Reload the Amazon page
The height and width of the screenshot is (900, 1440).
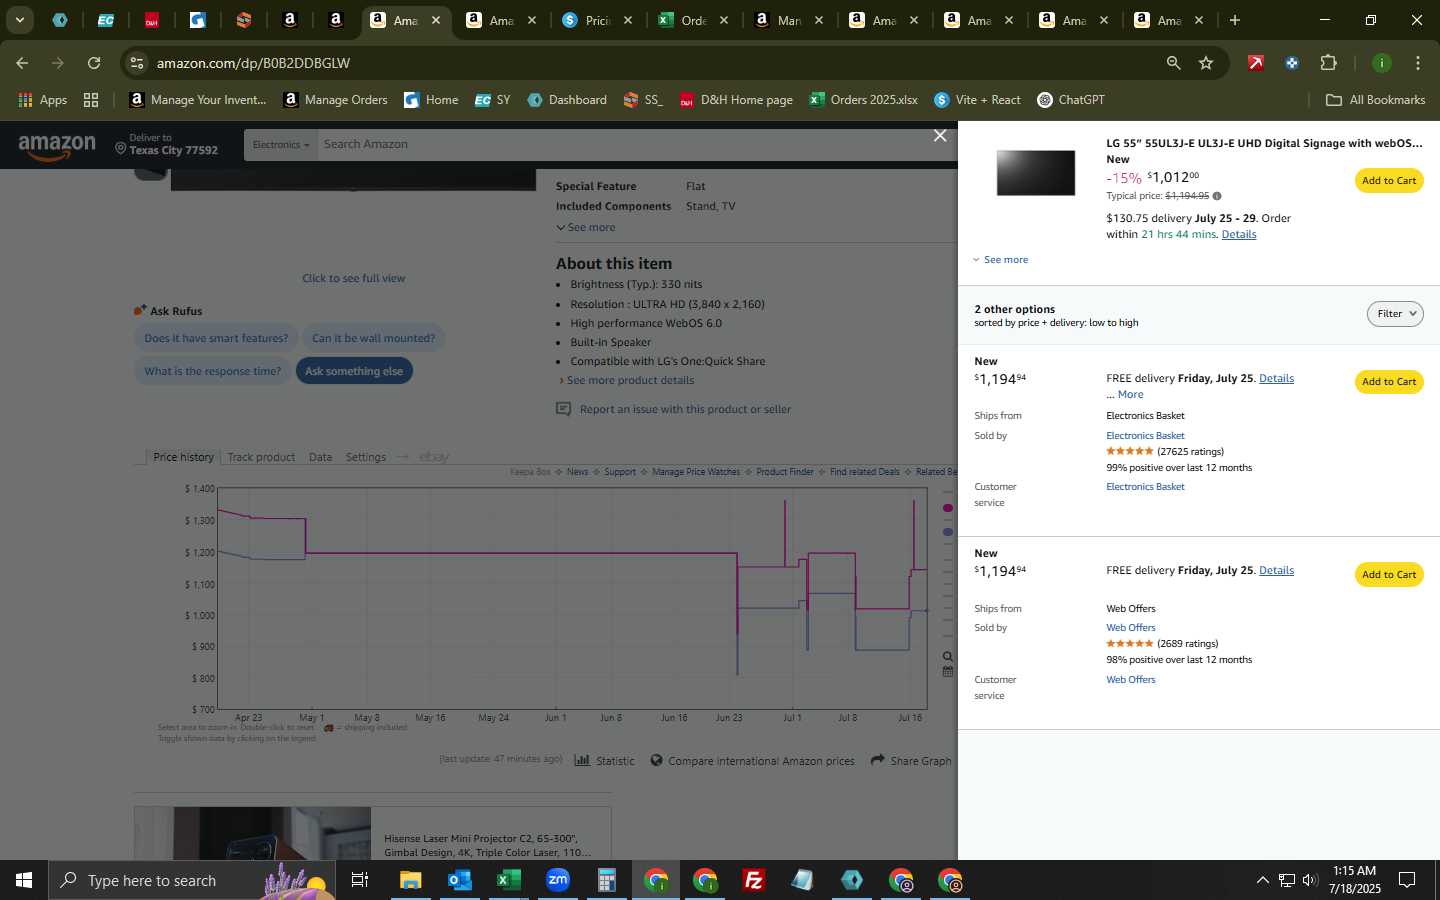click(x=94, y=63)
